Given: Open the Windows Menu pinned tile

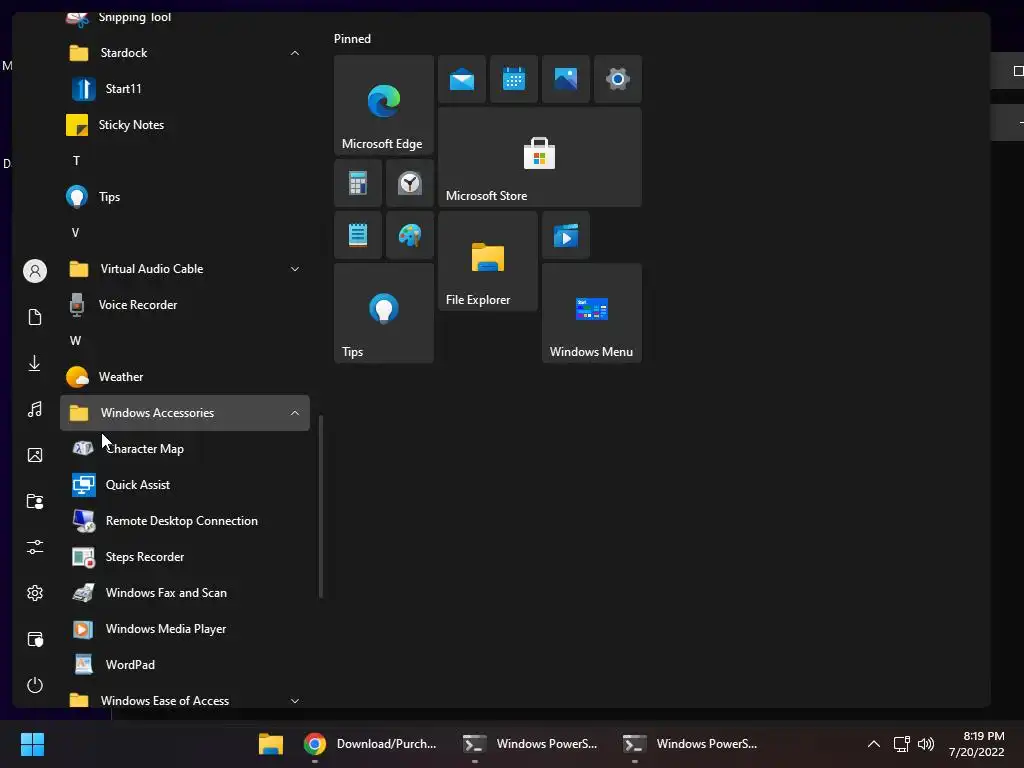Looking at the screenshot, I should coord(592,313).
